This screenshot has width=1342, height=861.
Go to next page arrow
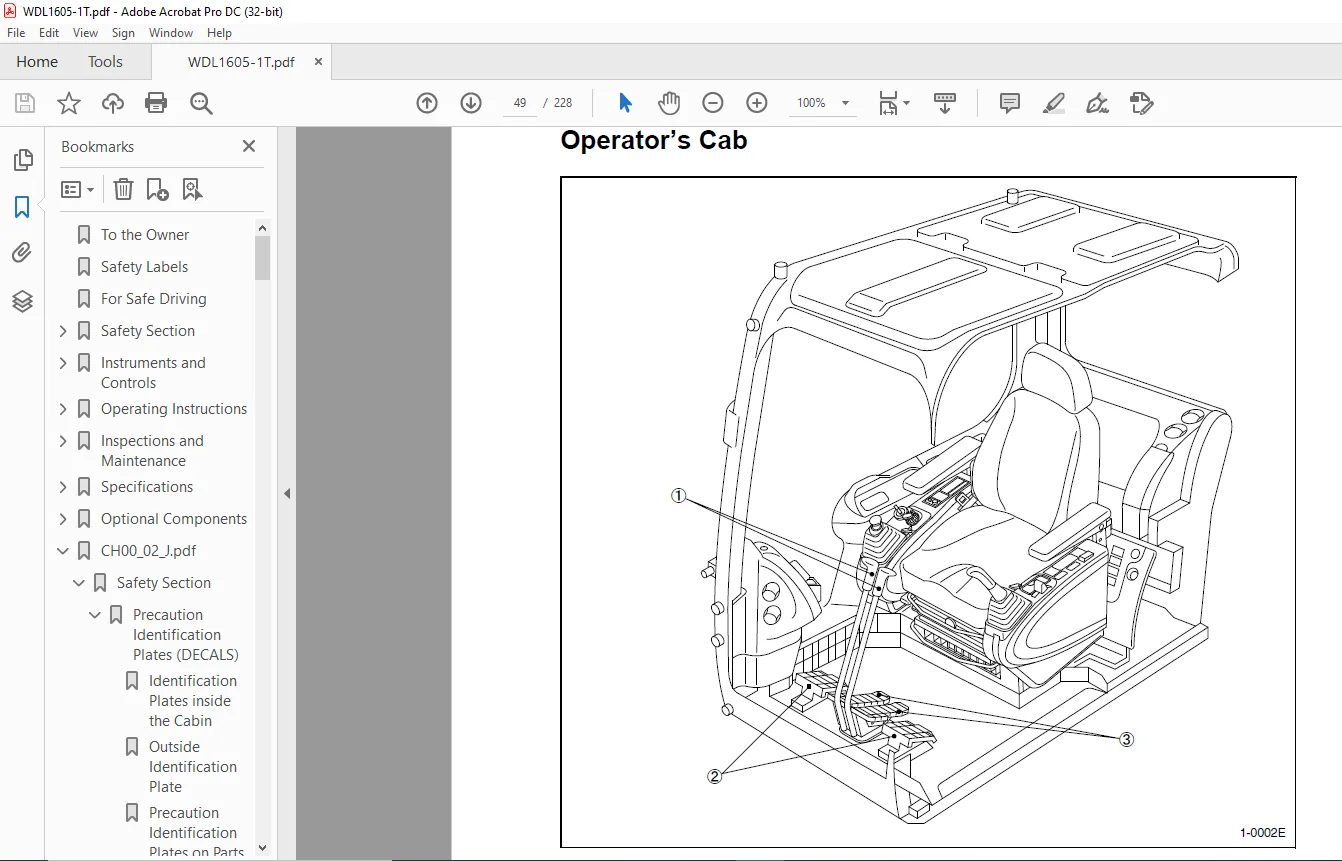(471, 103)
